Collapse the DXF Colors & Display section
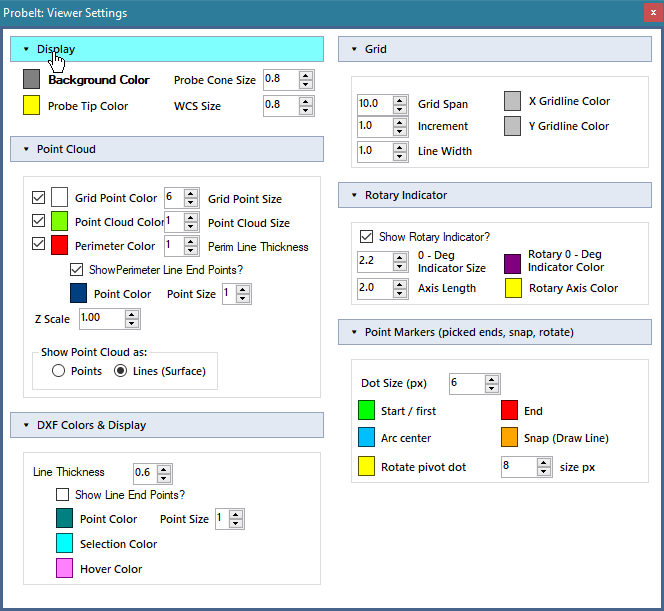The width and height of the screenshot is (664, 611). pyautogui.click(x=167, y=425)
